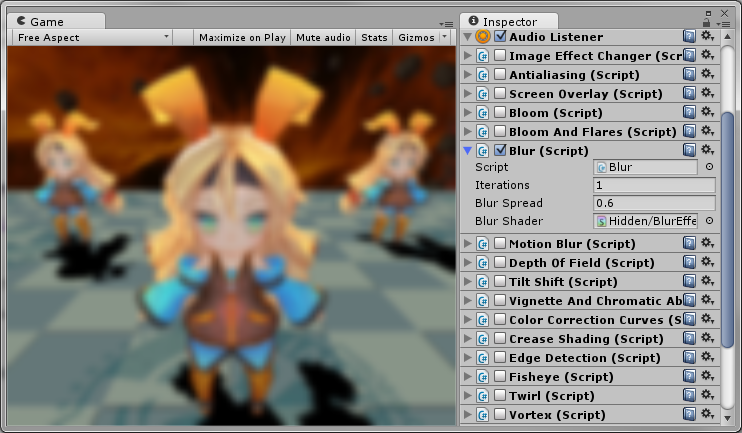Expand the Motion Blur (Script) component
742x433 pixels.
tap(468, 243)
